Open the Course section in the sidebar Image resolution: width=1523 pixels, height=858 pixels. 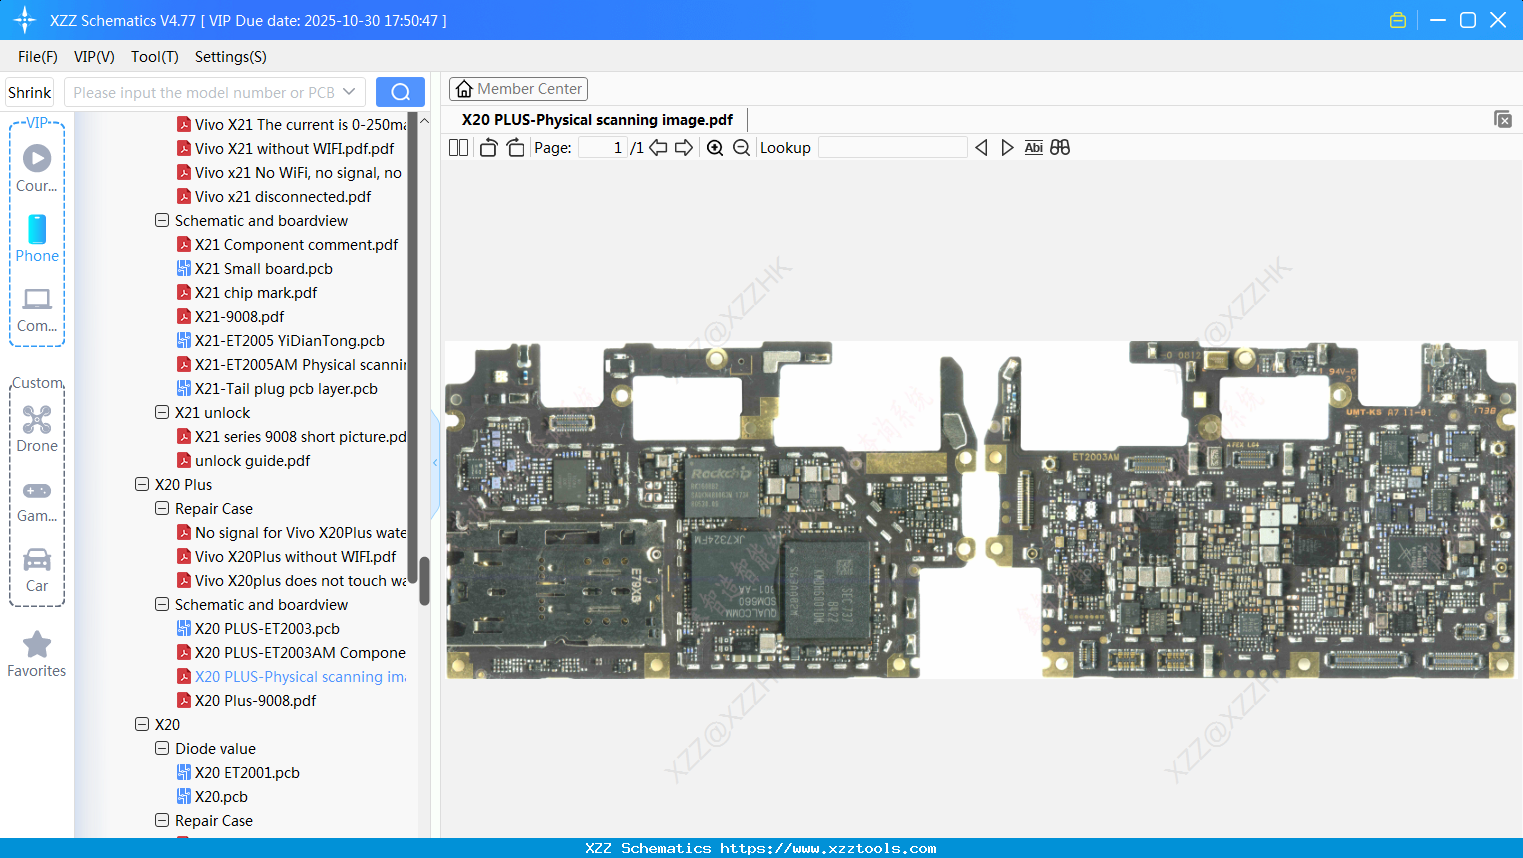tap(37, 168)
